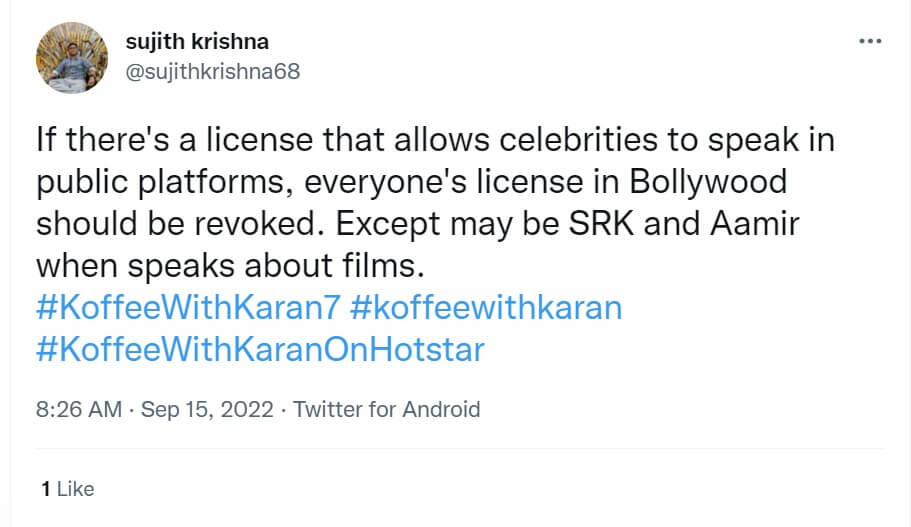The height and width of the screenshot is (527, 911).
Task: Open the sujith krishna display name link
Action: coord(197,44)
